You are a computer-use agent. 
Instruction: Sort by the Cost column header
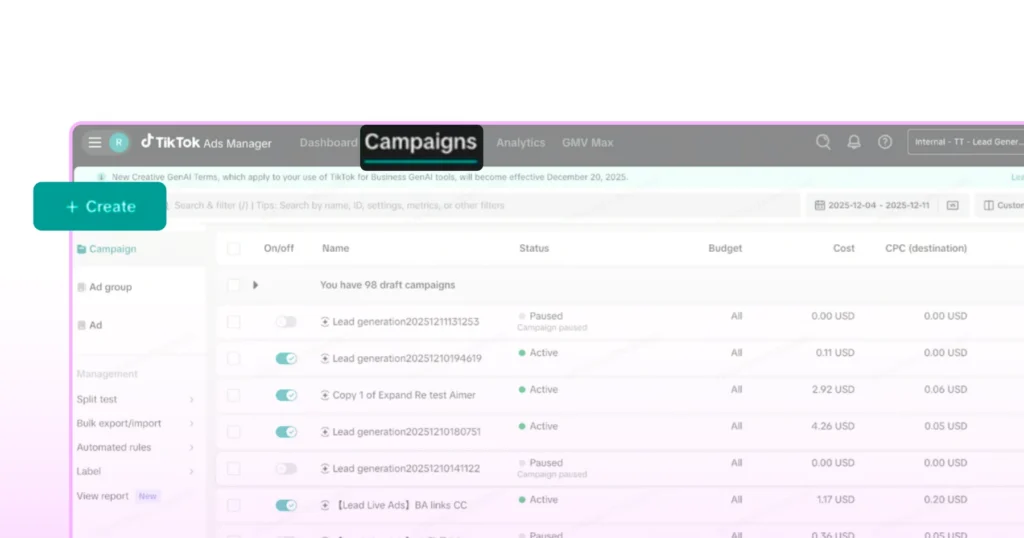pyautogui.click(x=844, y=248)
